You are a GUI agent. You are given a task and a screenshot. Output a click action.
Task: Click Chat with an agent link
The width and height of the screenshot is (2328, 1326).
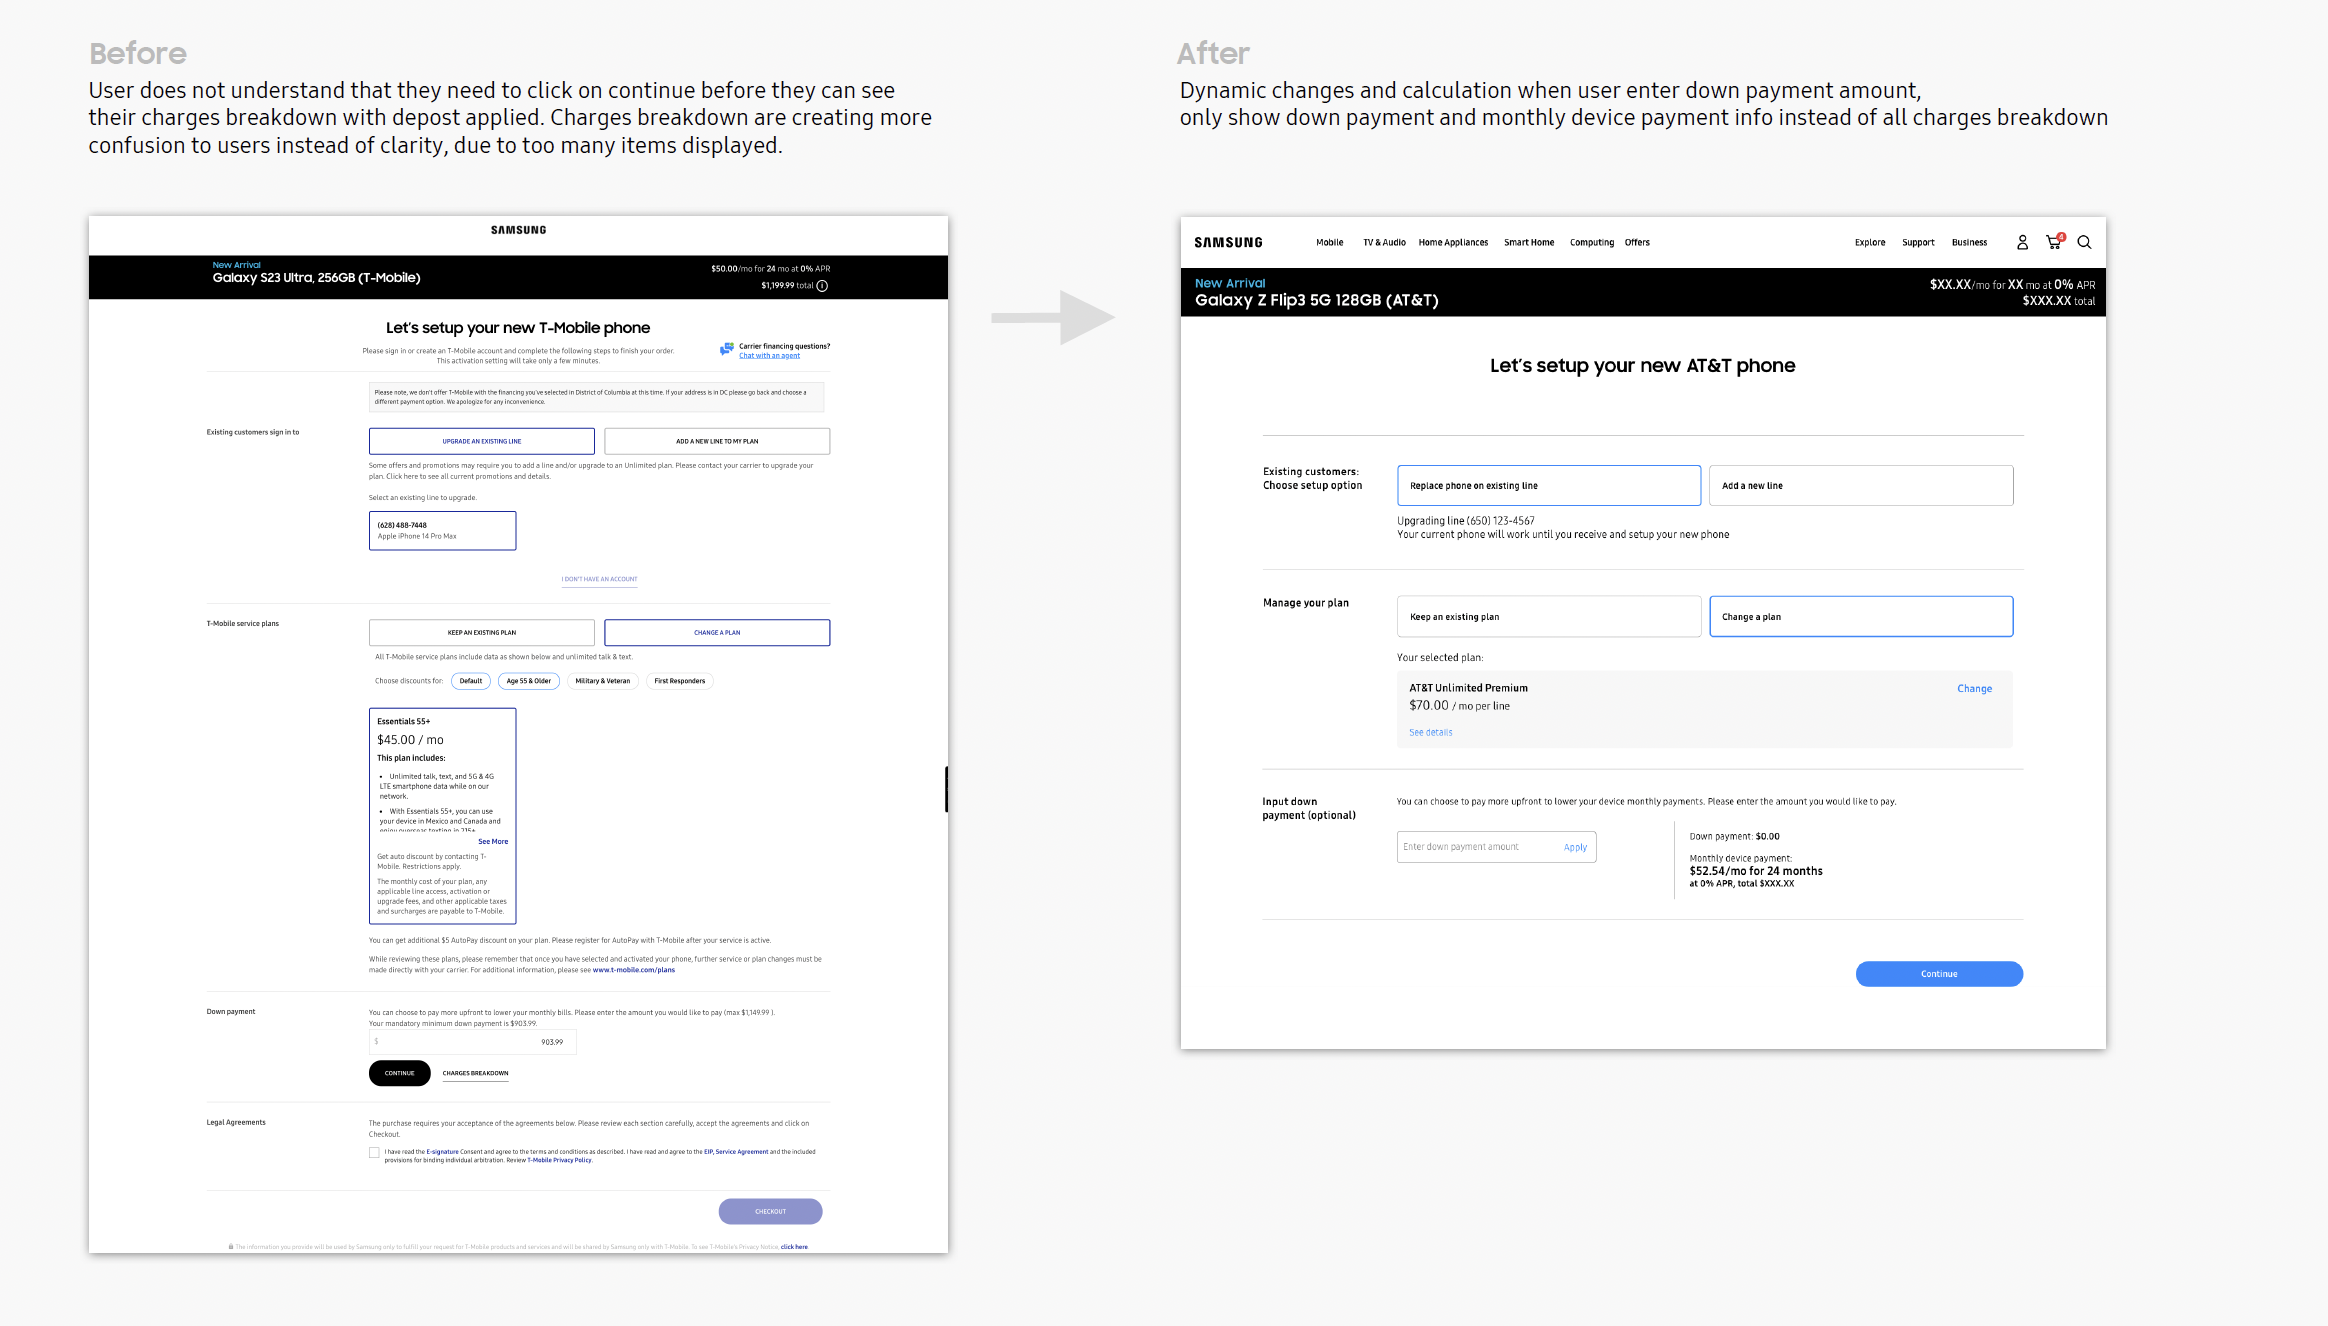(x=769, y=356)
